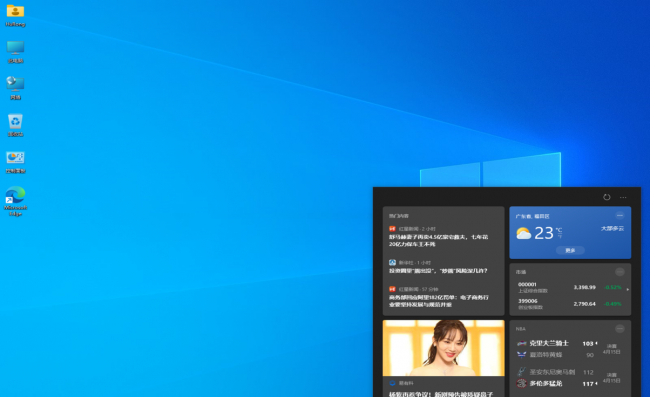Click the source icon under the photo
650x397 pixels.
[x=392, y=383]
